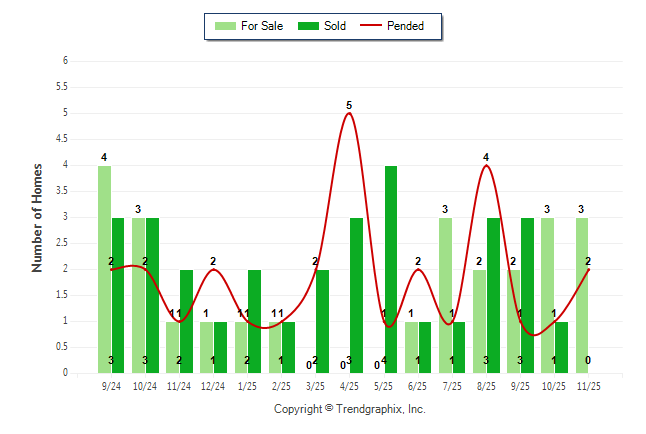646x434 pixels.
Task: Toggle the 'For Sale' legend label
Action: pos(261,26)
